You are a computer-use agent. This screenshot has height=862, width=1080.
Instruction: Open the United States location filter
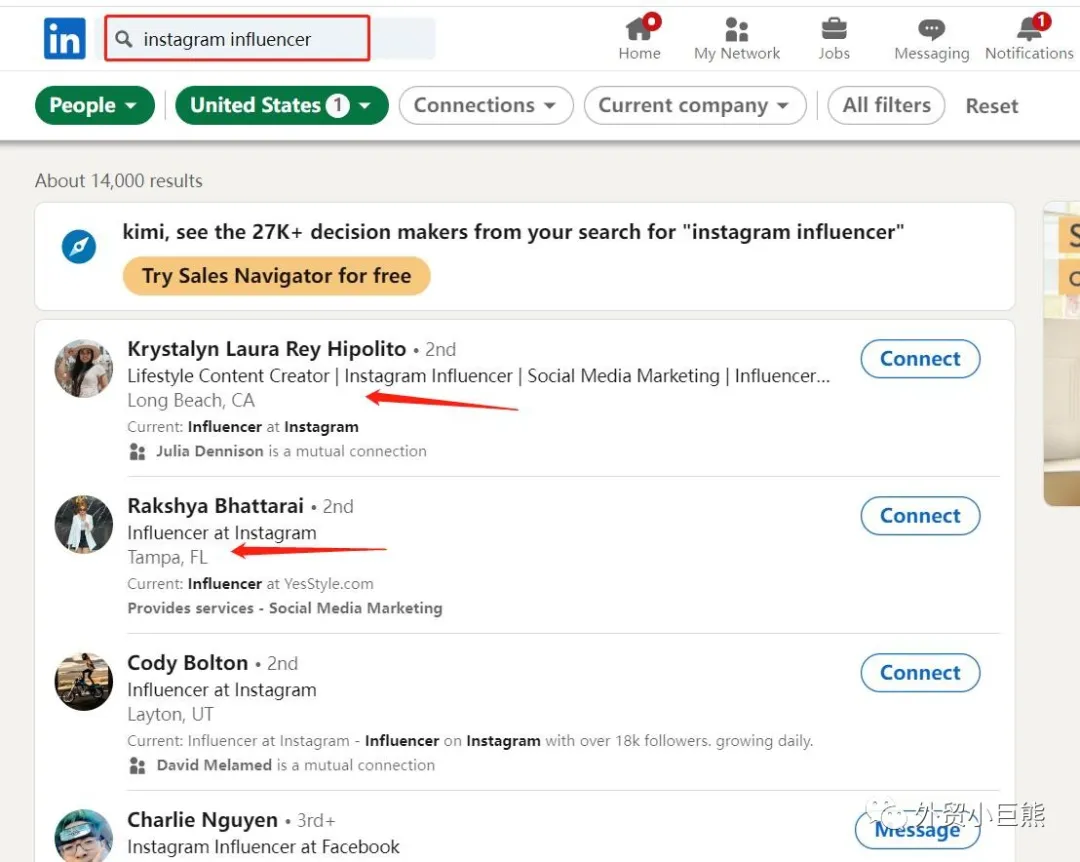click(x=281, y=106)
